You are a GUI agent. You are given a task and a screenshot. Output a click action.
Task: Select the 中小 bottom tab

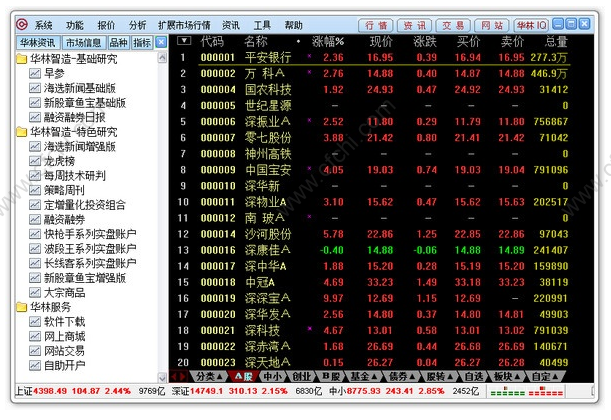click(272, 377)
